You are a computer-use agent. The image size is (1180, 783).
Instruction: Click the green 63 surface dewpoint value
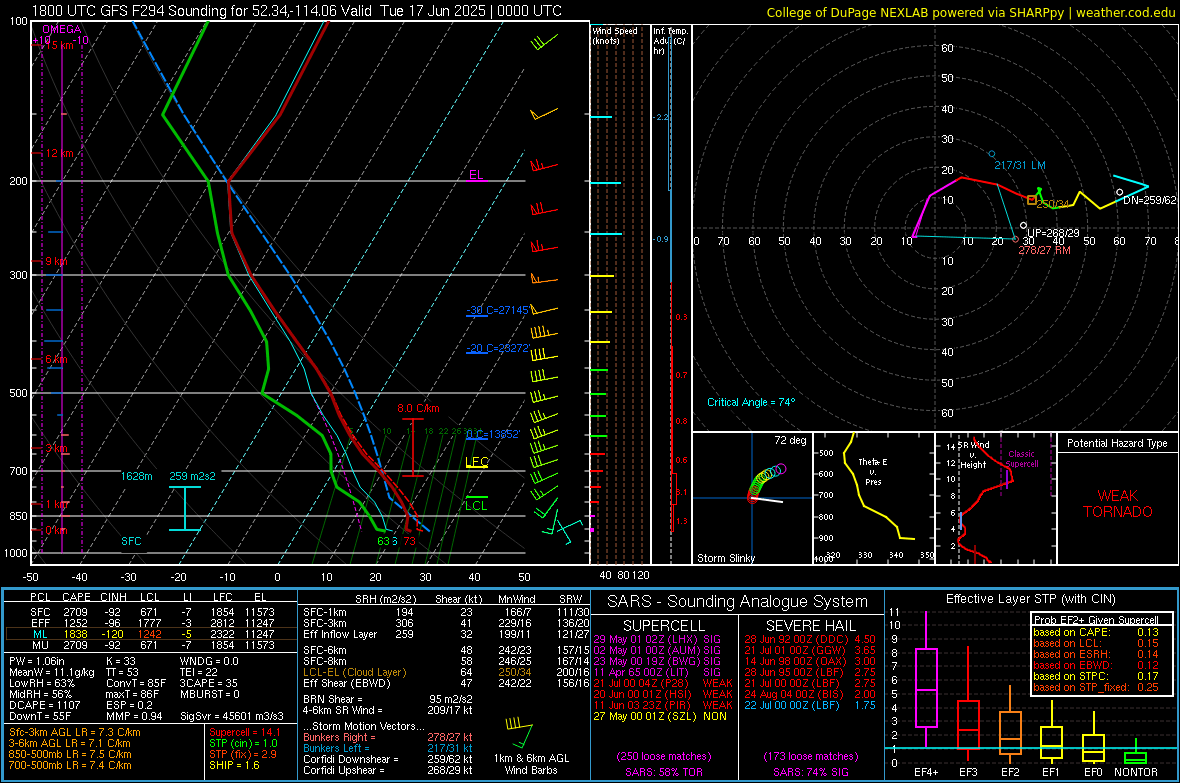click(383, 541)
